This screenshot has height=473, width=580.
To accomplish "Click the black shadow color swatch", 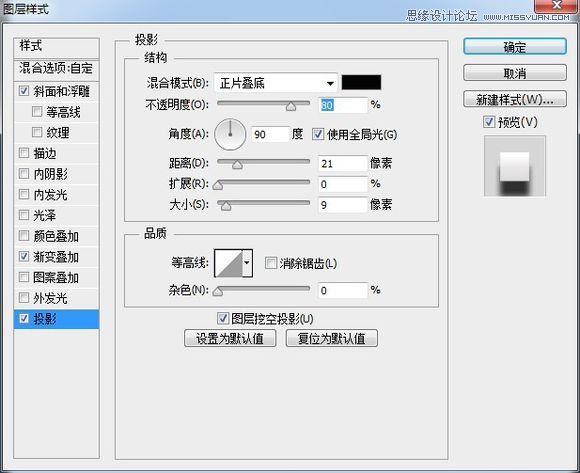I will coord(361,82).
